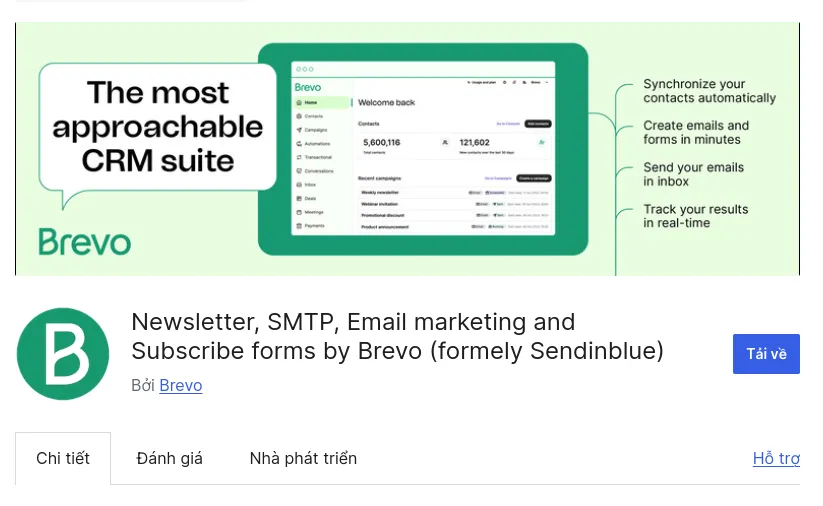Switch to the Chi tiết tab
The width and height of the screenshot is (823, 506).
(63, 458)
